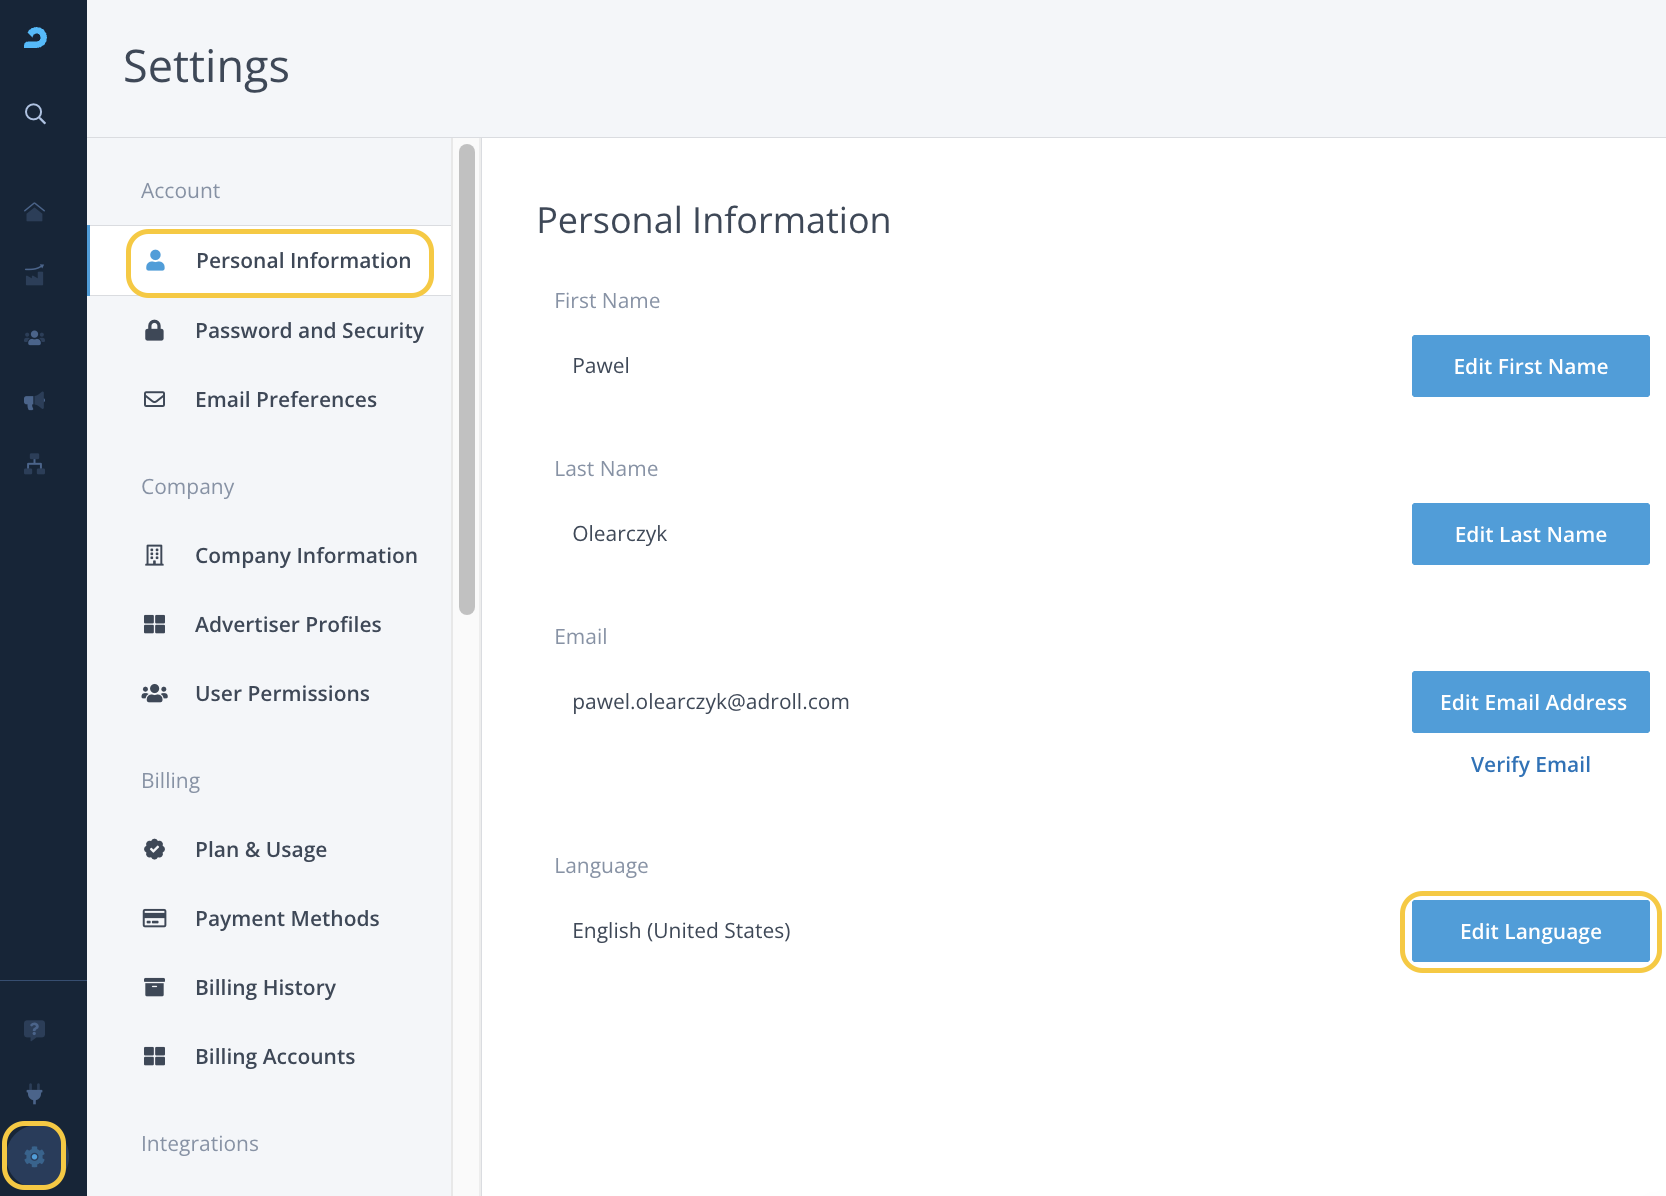This screenshot has width=1666, height=1196.
Task: Open the analytics chart icon in sidebar
Action: (x=35, y=275)
